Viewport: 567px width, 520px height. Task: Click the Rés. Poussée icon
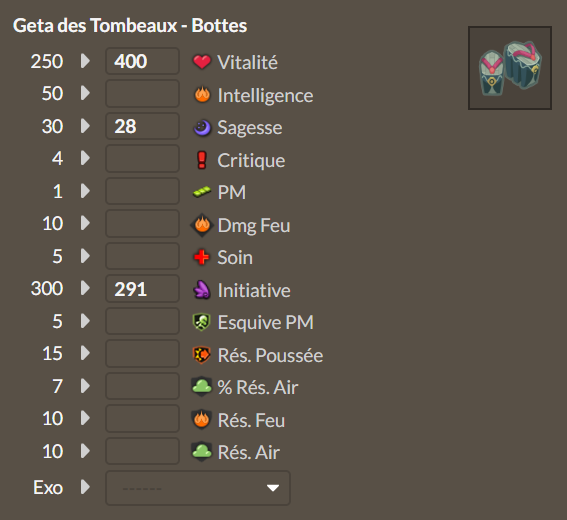coord(202,354)
